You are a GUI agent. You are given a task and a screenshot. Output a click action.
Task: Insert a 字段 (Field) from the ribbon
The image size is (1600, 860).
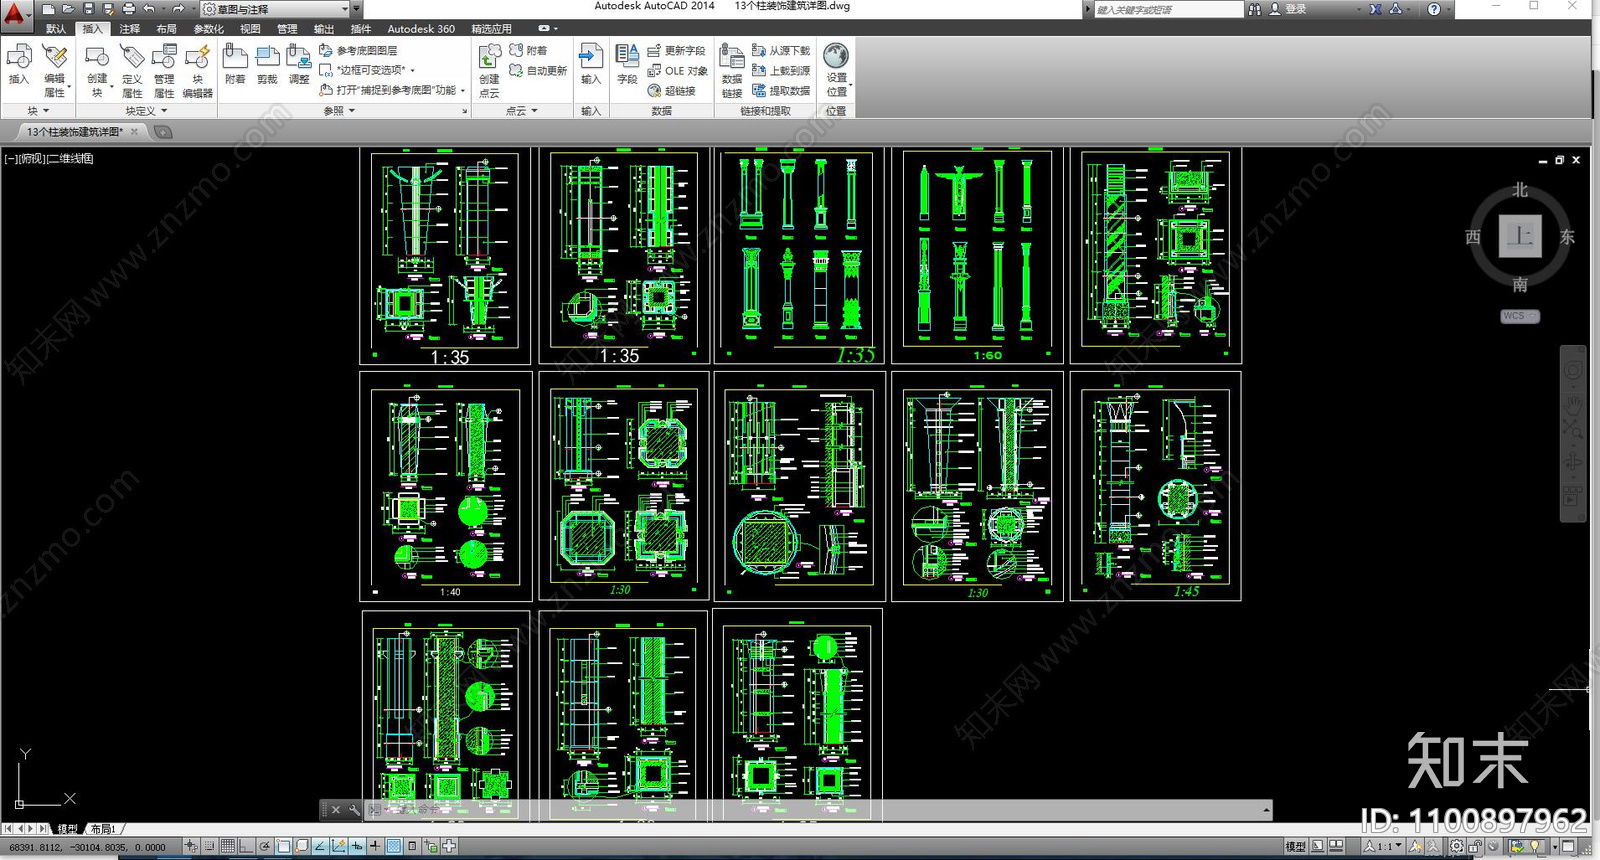(627, 64)
